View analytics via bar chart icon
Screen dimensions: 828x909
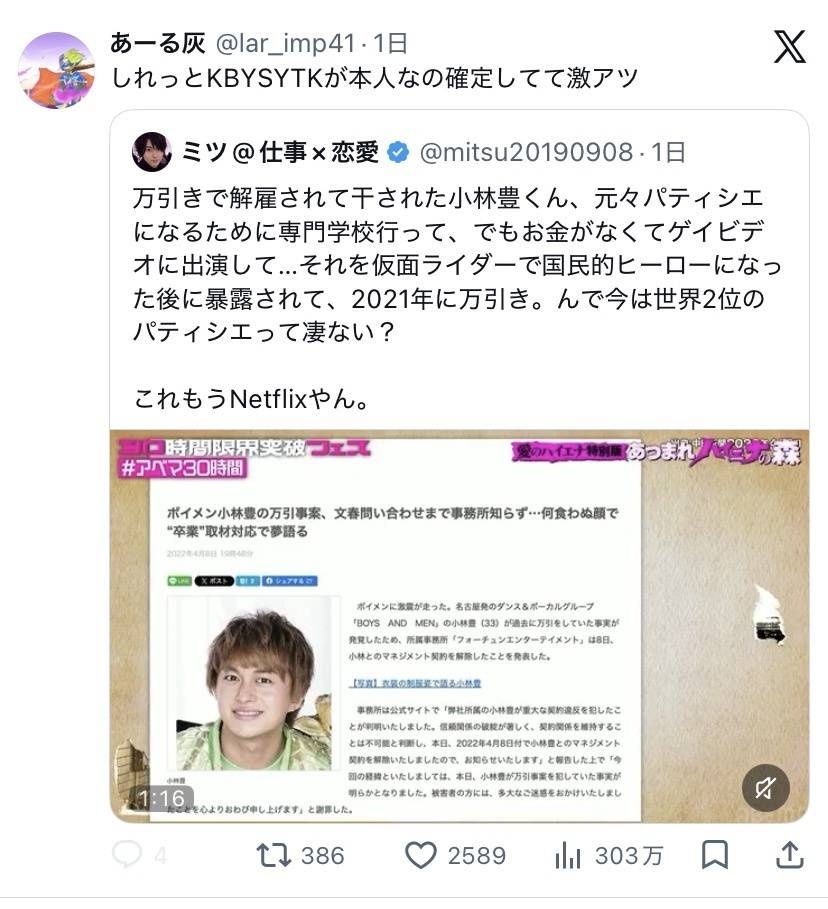pyautogui.click(x=567, y=855)
